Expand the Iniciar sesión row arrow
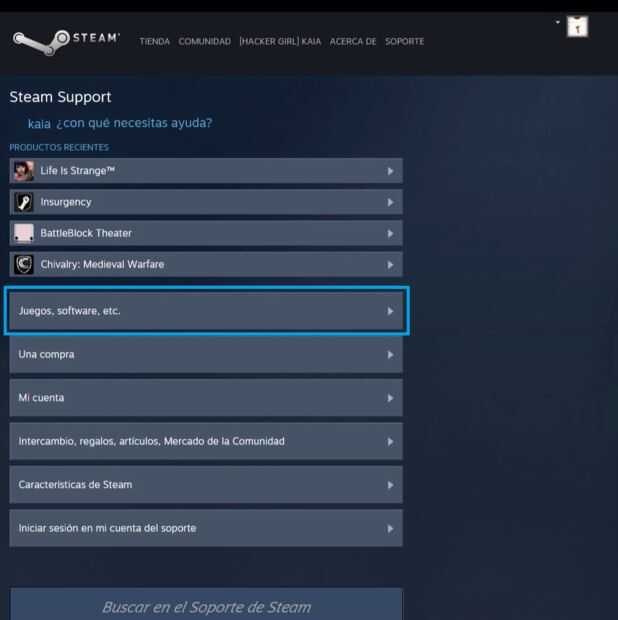The width and height of the screenshot is (618, 620). [x=390, y=529]
